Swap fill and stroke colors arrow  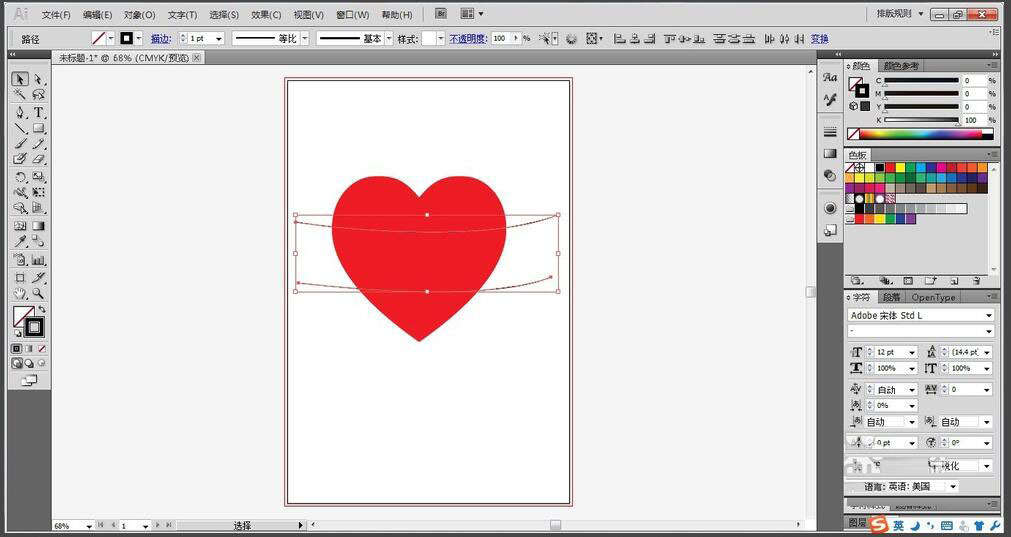coord(41,310)
